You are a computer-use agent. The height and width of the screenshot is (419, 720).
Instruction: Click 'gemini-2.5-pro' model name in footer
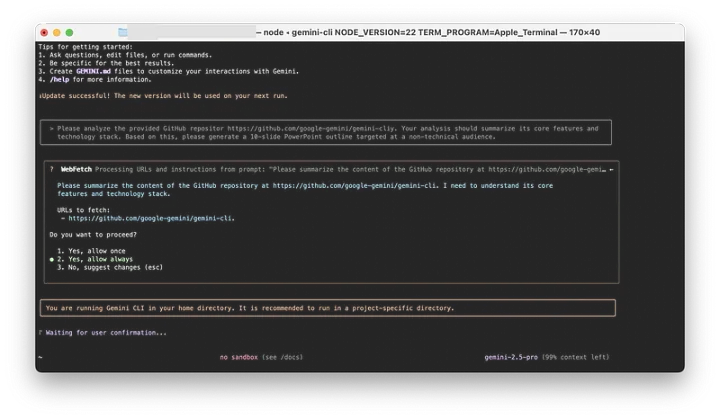pos(511,357)
